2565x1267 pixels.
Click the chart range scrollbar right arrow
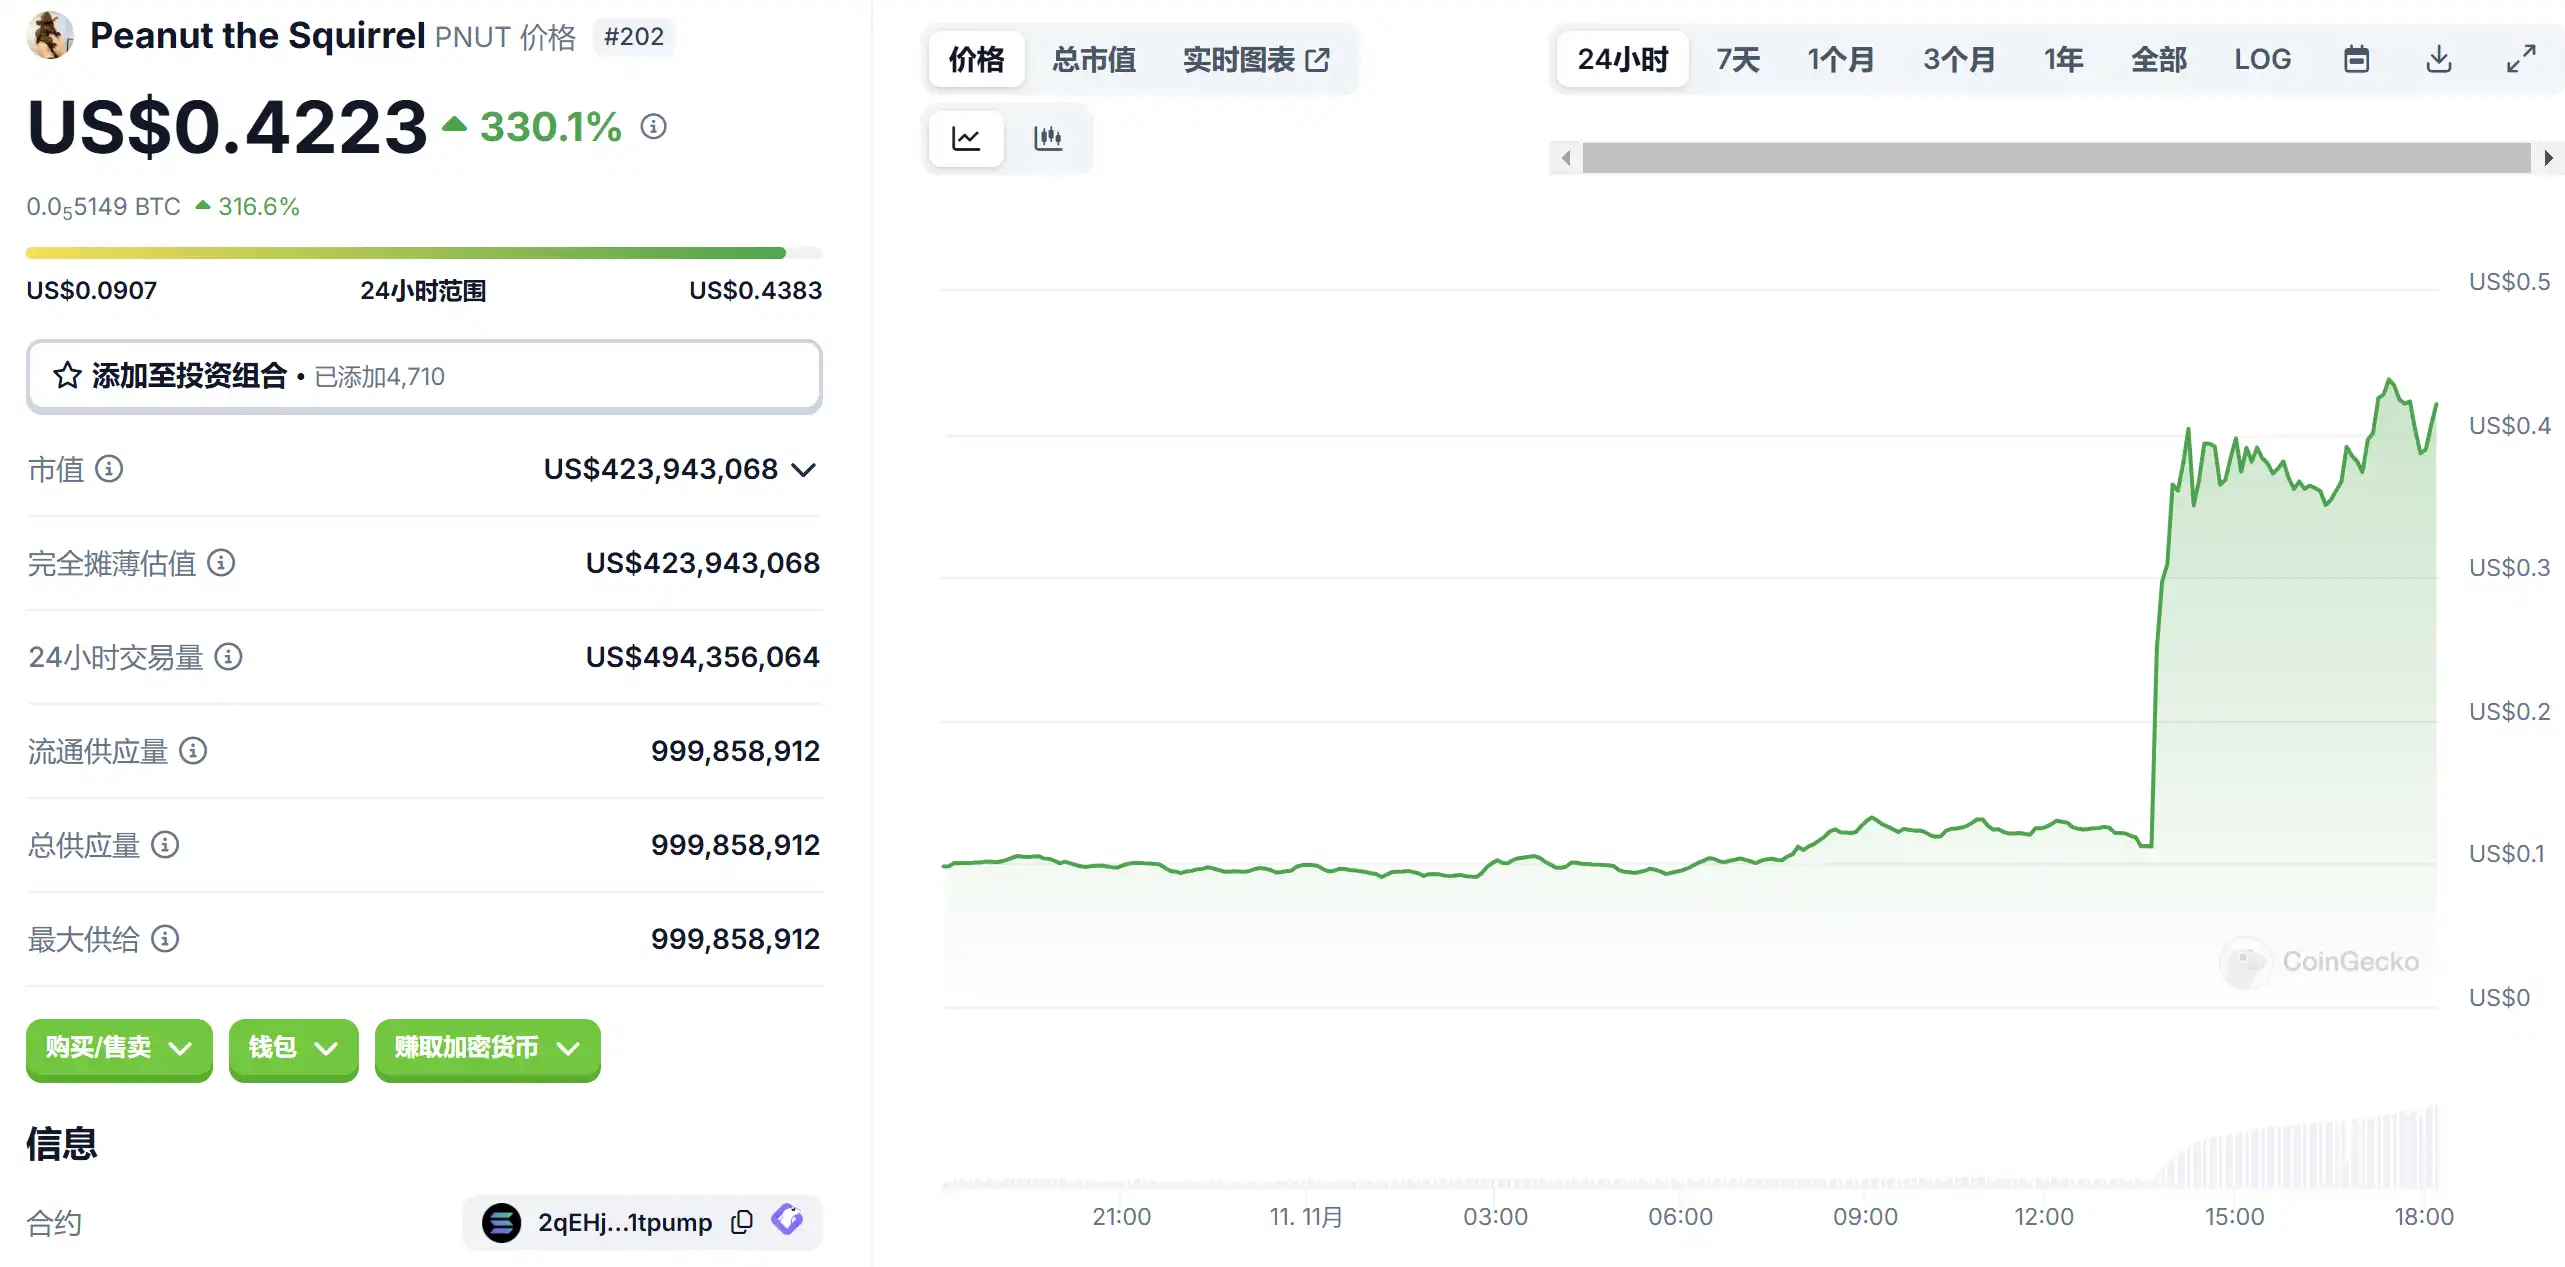(x=2547, y=158)
